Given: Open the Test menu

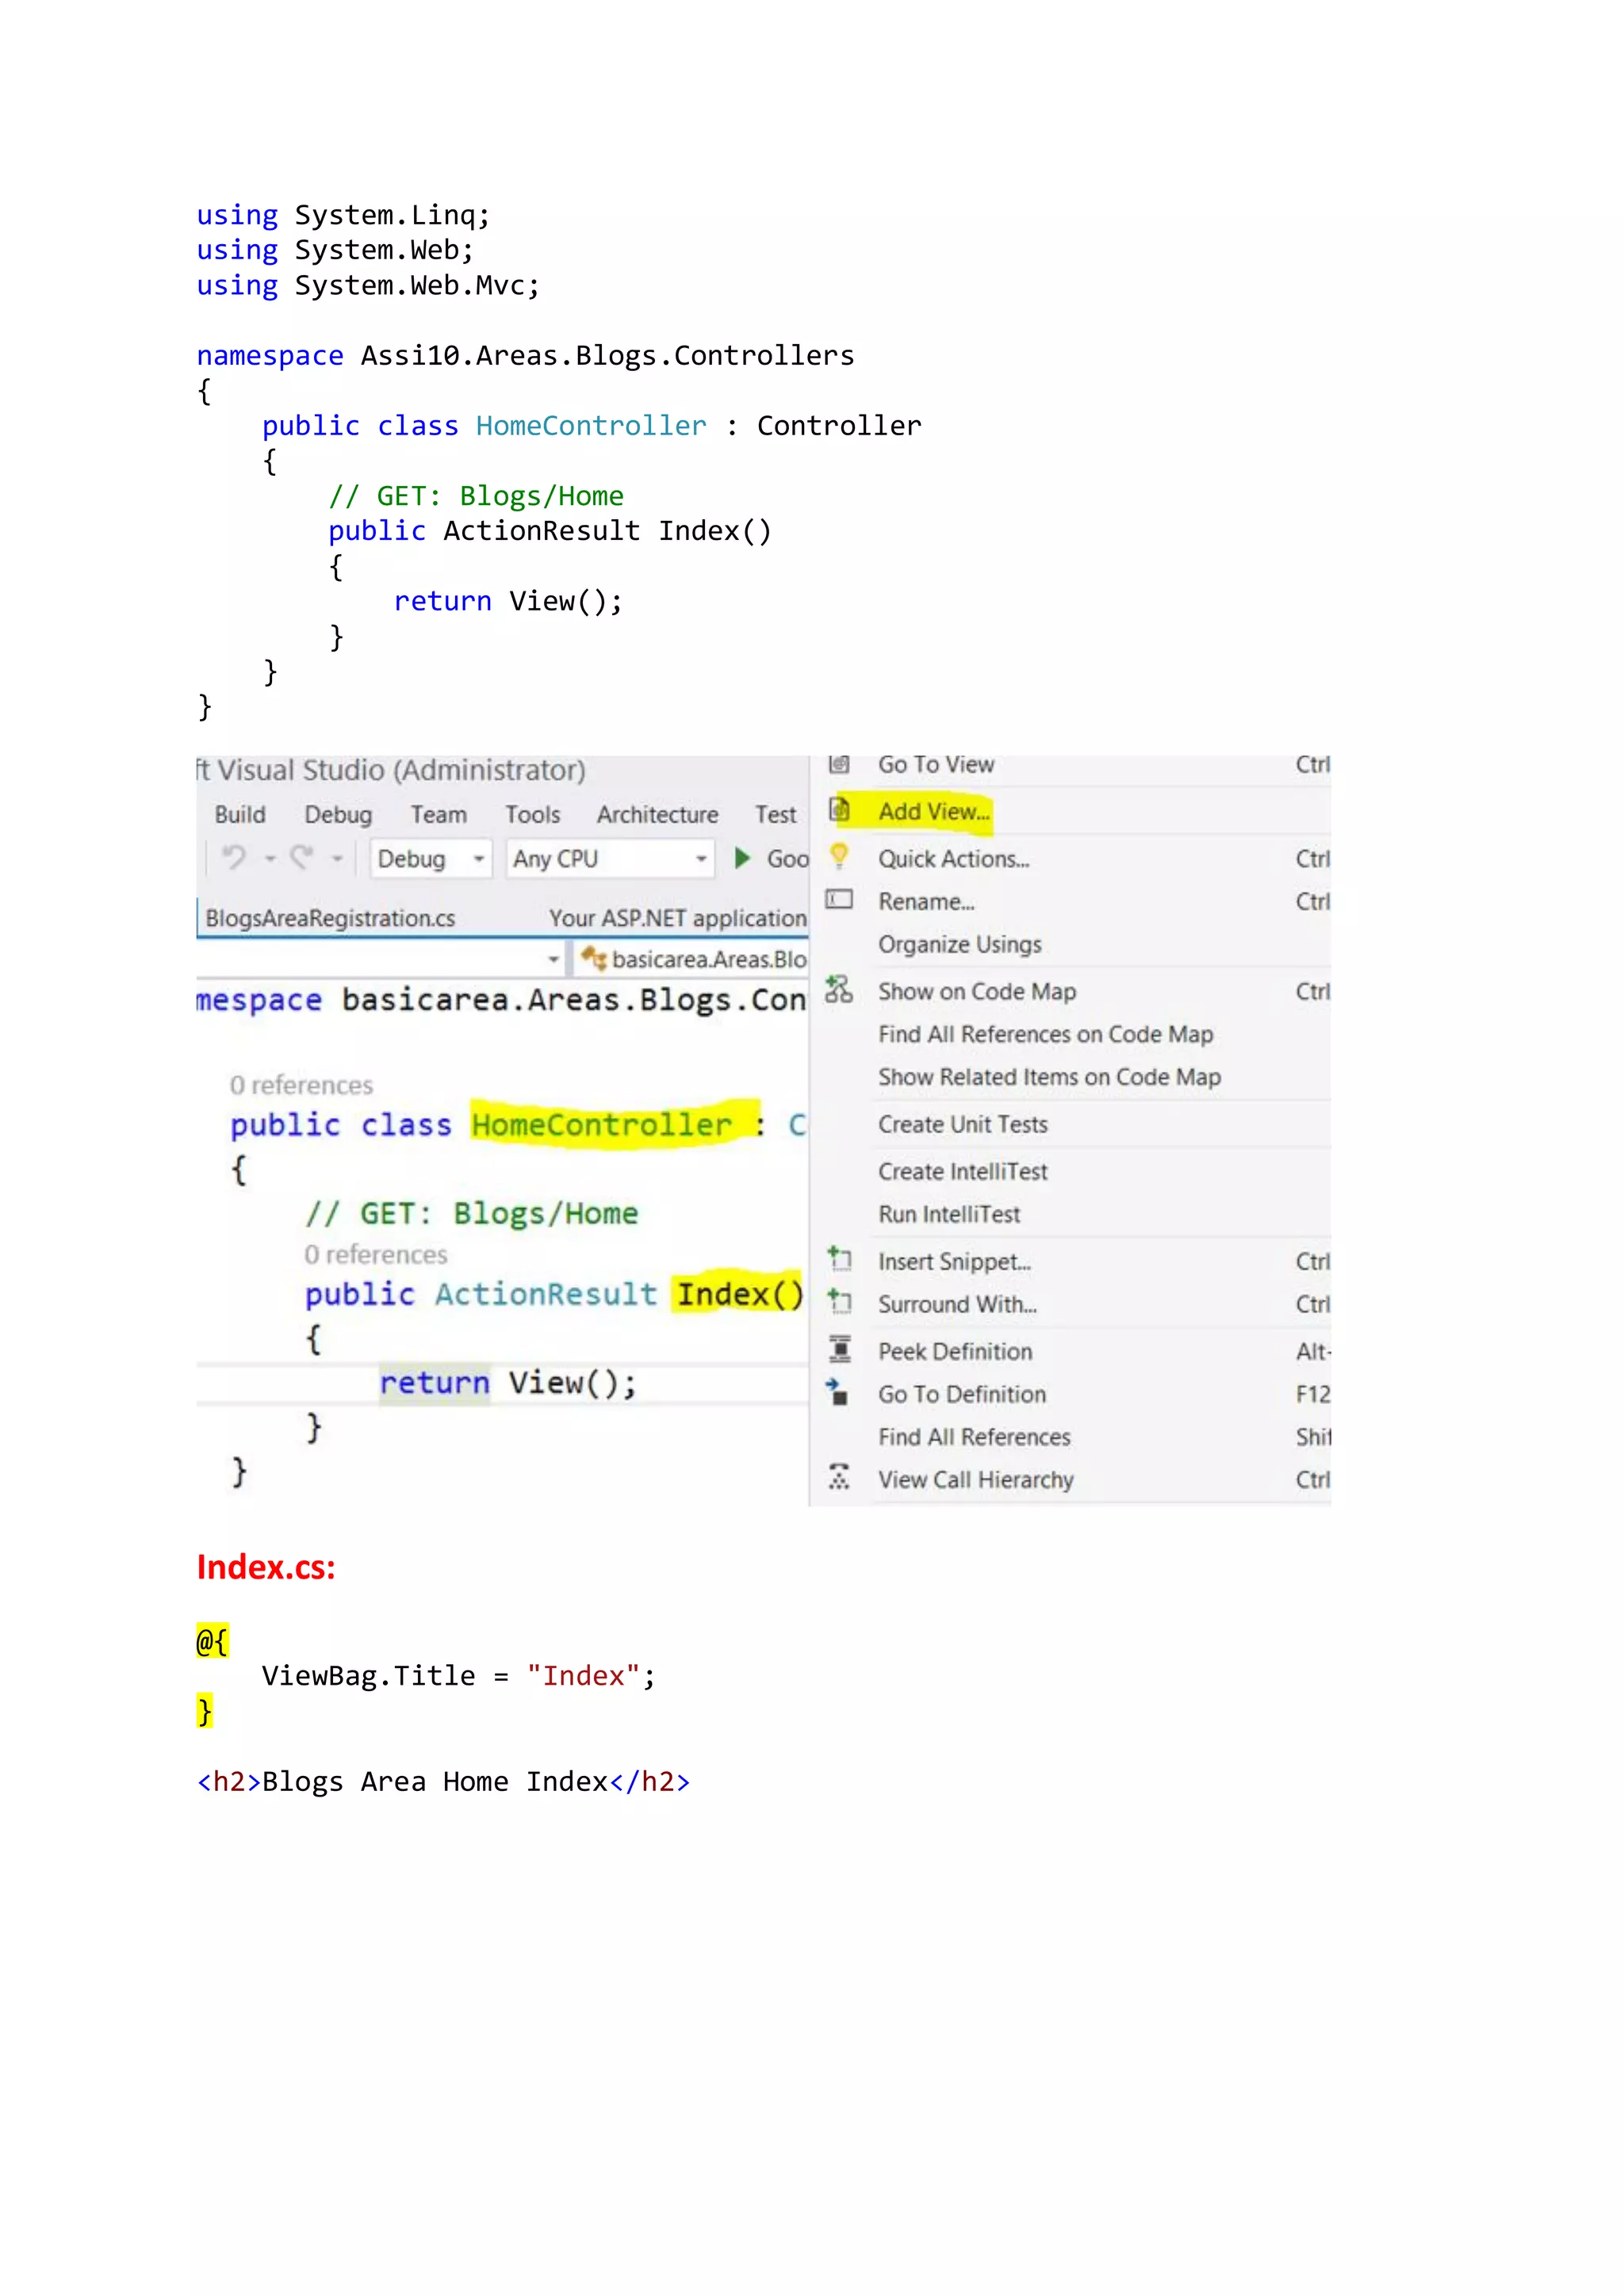Looking at the screenshot, I should coord(775,814).
